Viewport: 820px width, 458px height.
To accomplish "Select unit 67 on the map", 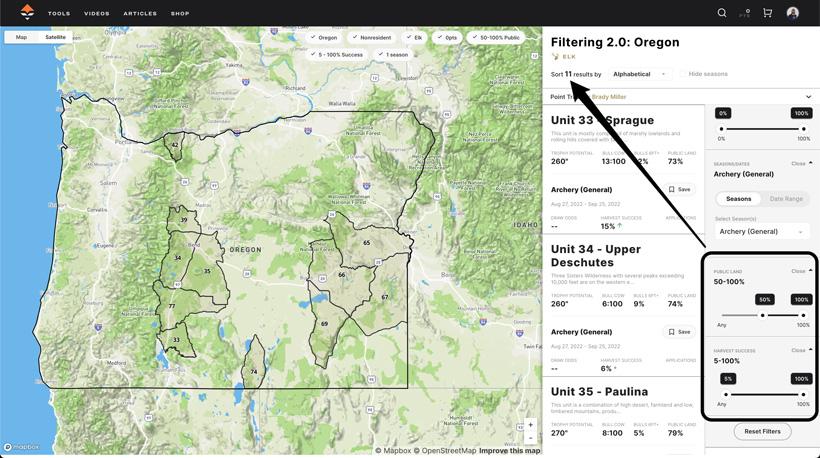I will (x=385, y=297).
